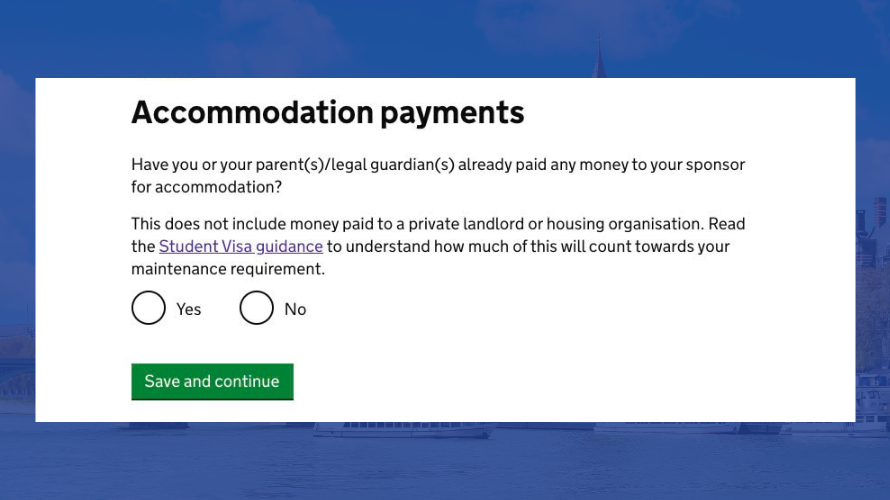The height and width of the screenshot is (500, 890).
Task: Select the No radio button circle
Action: (256, 308)
